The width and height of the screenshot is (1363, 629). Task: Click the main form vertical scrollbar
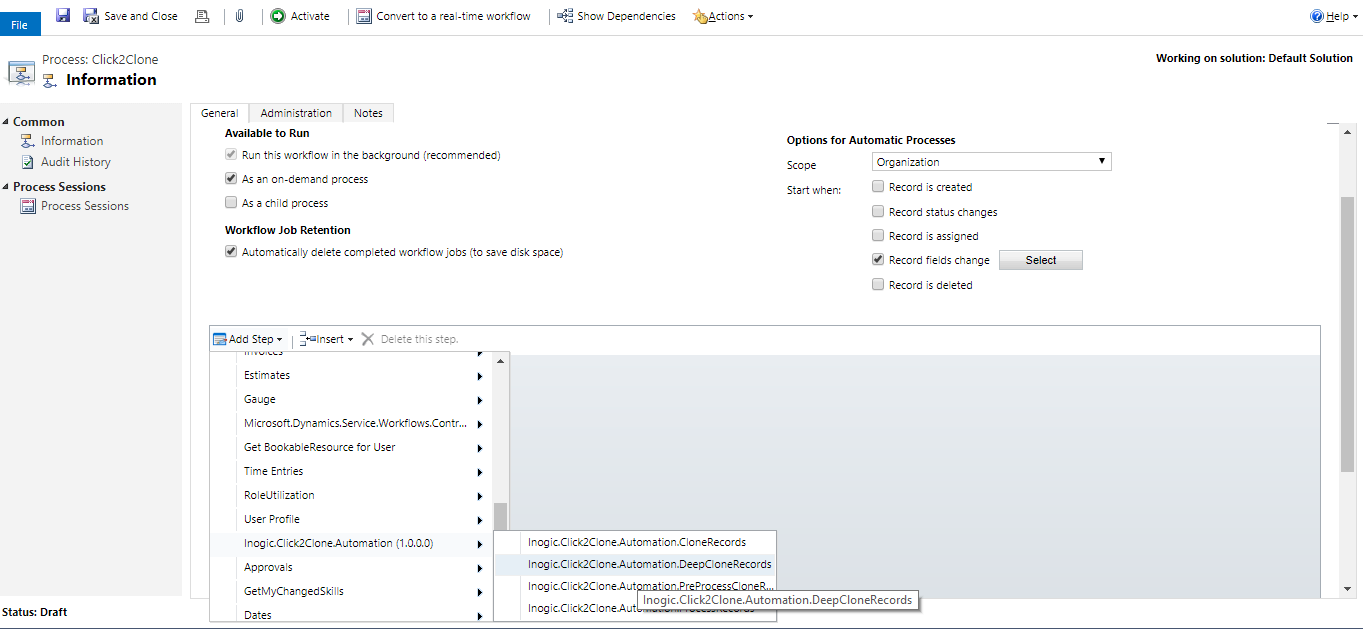[1346, 335]
